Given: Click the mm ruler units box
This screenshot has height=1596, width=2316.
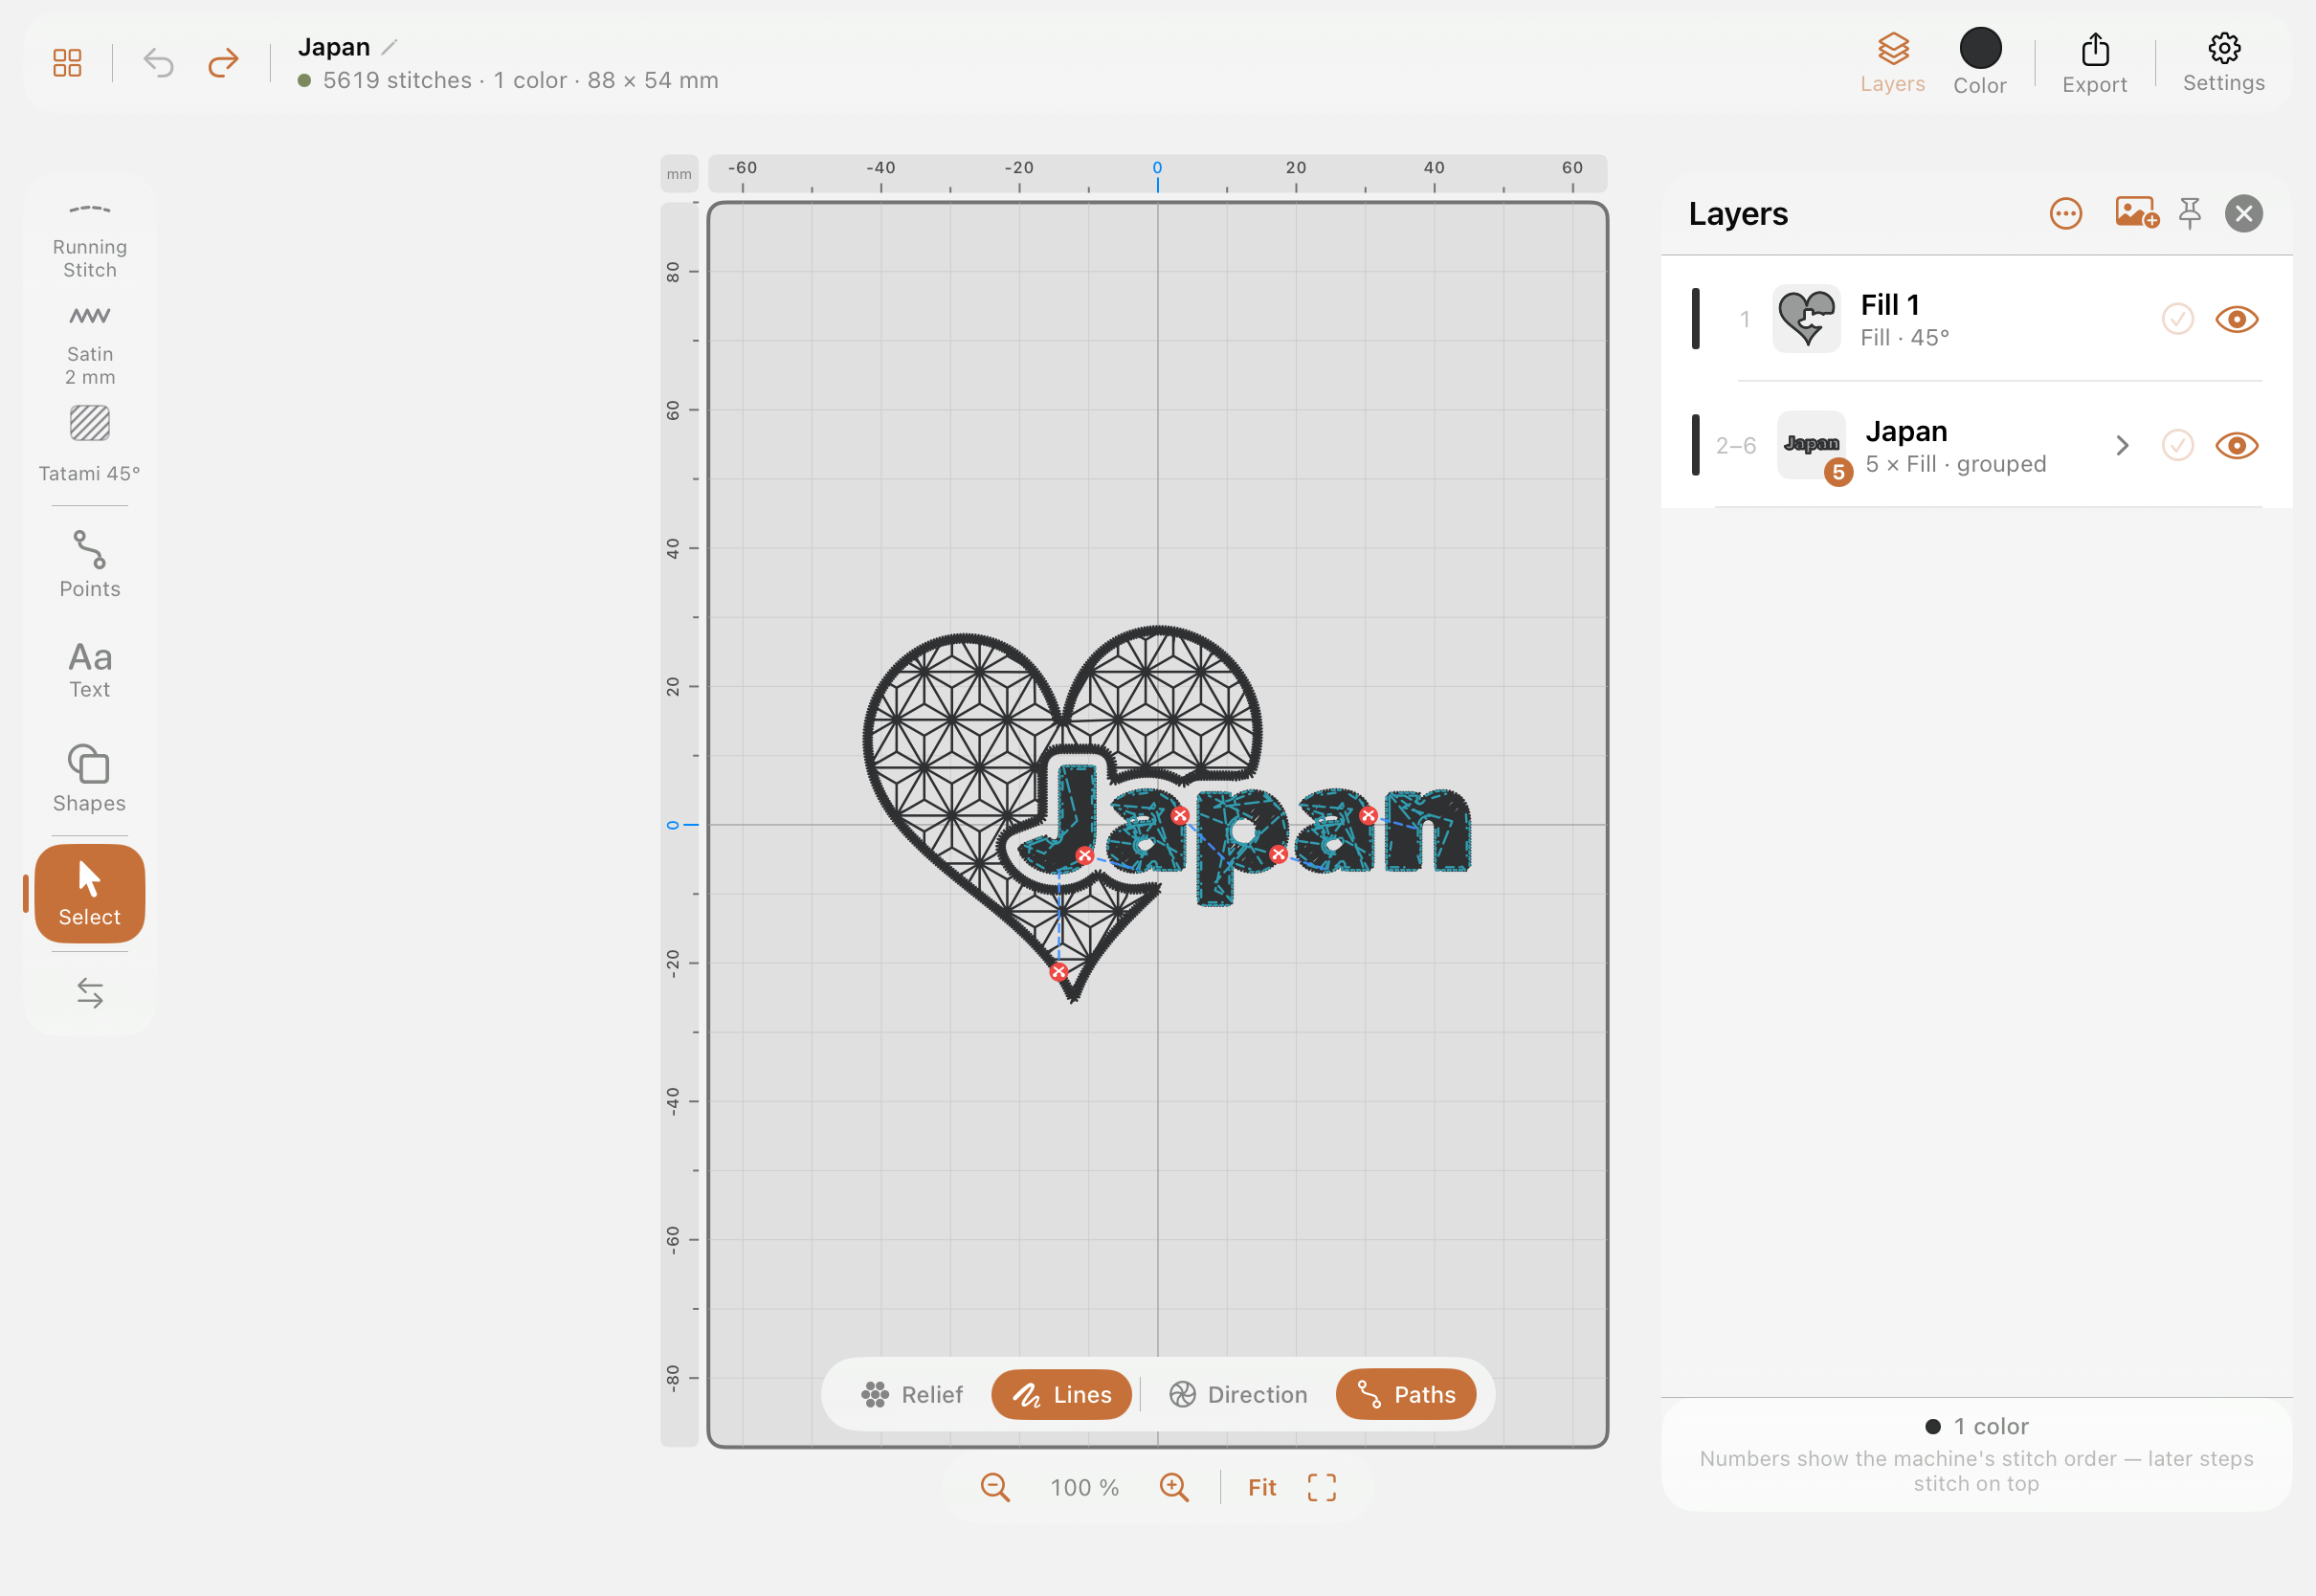Looking at the screenshot, I should coord(679,174).
